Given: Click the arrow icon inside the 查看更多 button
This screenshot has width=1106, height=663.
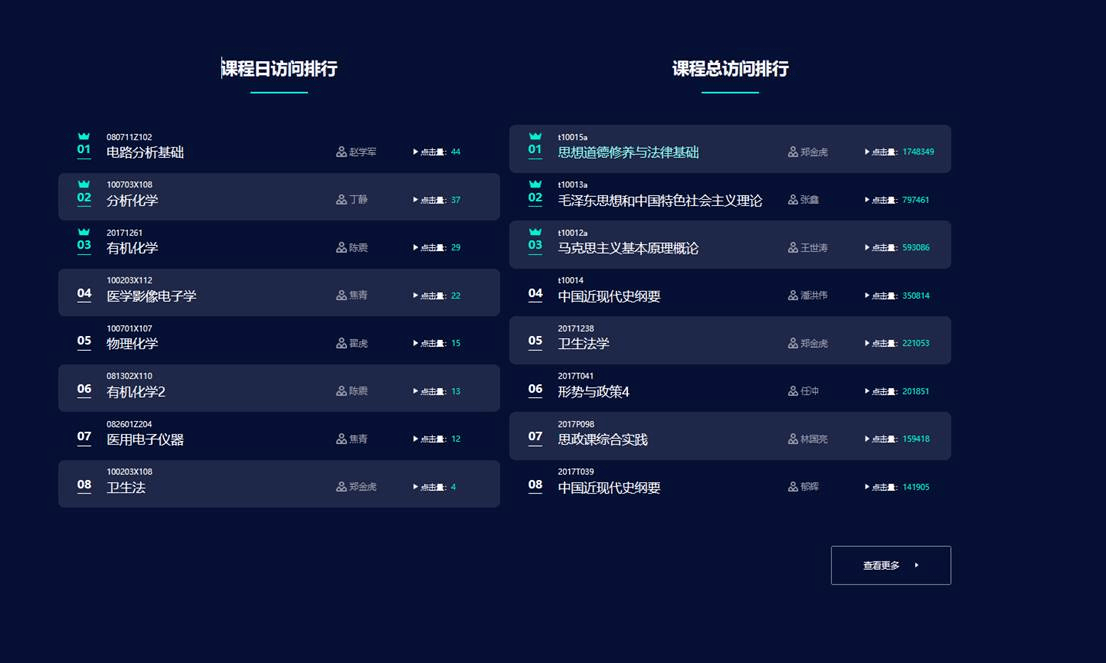Looking at the screenshot, I should point(917,566).
